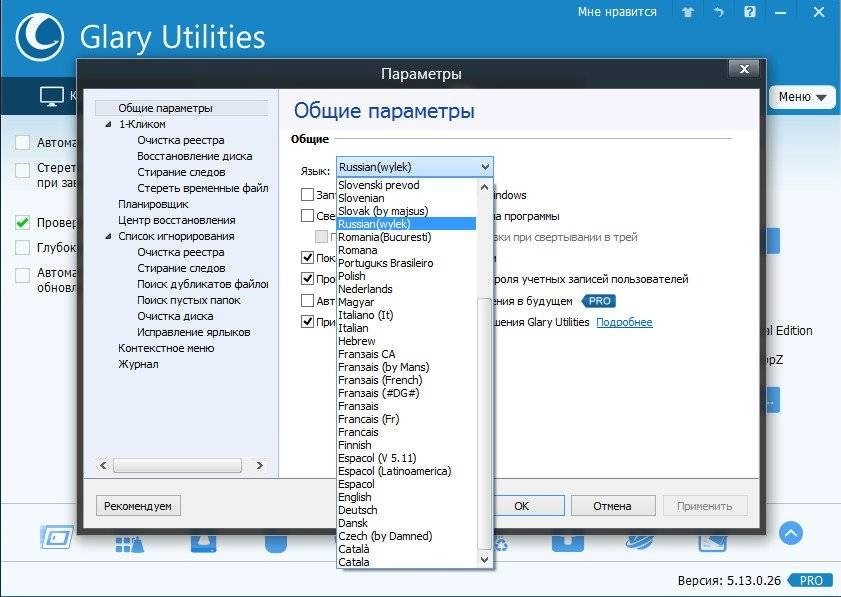This screenshot has height=597, width=841.
Task: Select Планировщик in tree
Action: [x=153, y=204]
